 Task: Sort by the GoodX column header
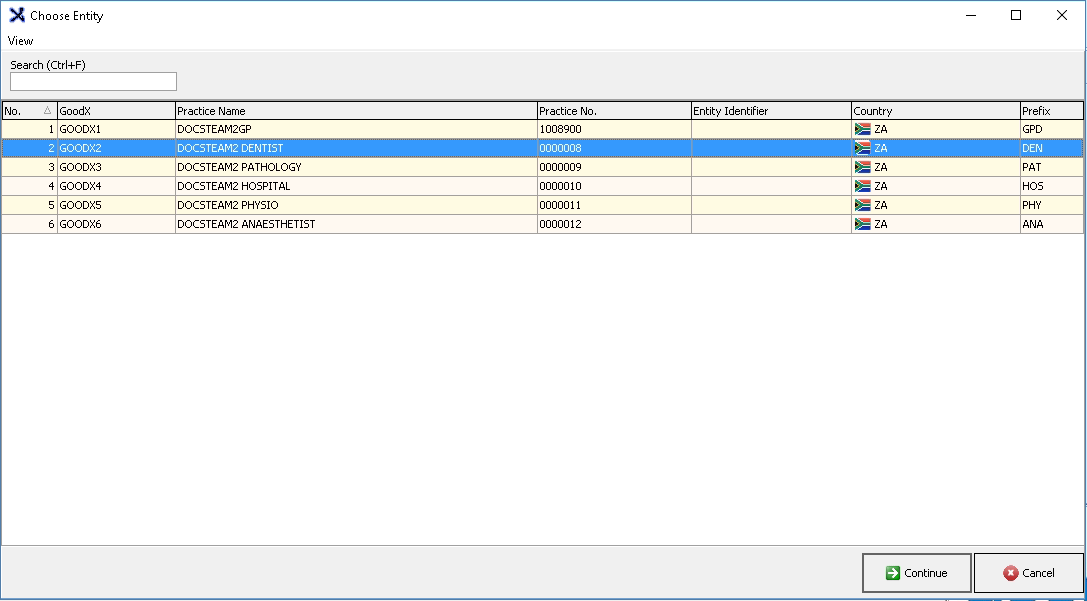click(x=115, y=111)
